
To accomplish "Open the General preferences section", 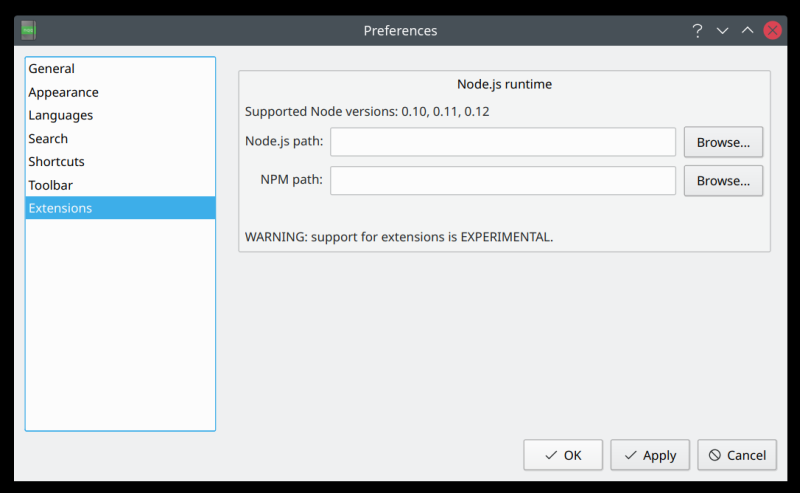I will point(52,69).
